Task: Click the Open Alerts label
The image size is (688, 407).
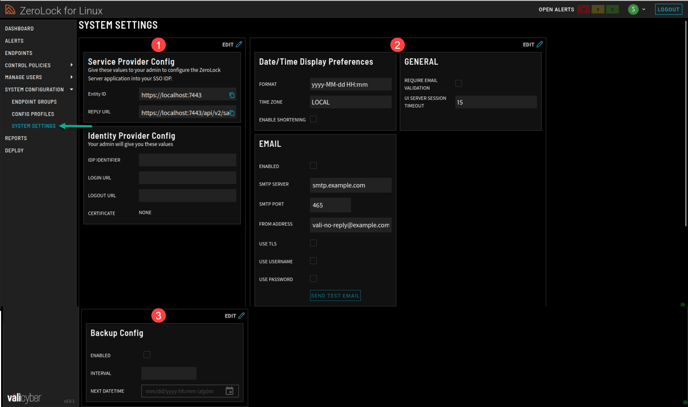Action: (556, 9)
